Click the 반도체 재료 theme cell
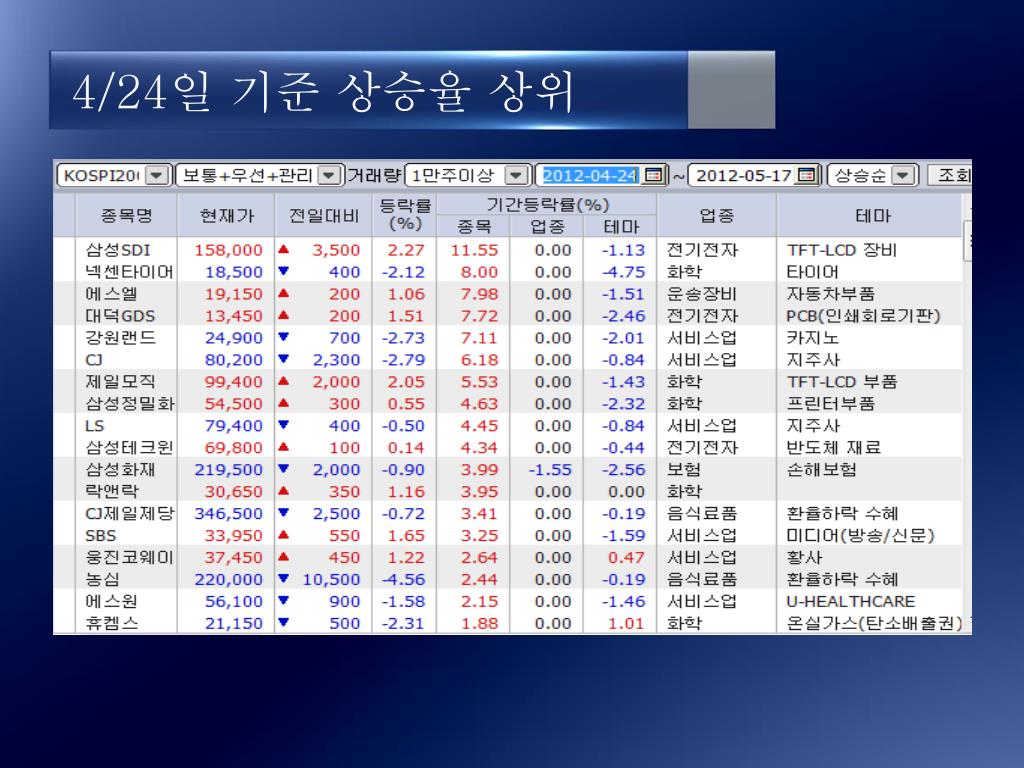 [834, 447]
